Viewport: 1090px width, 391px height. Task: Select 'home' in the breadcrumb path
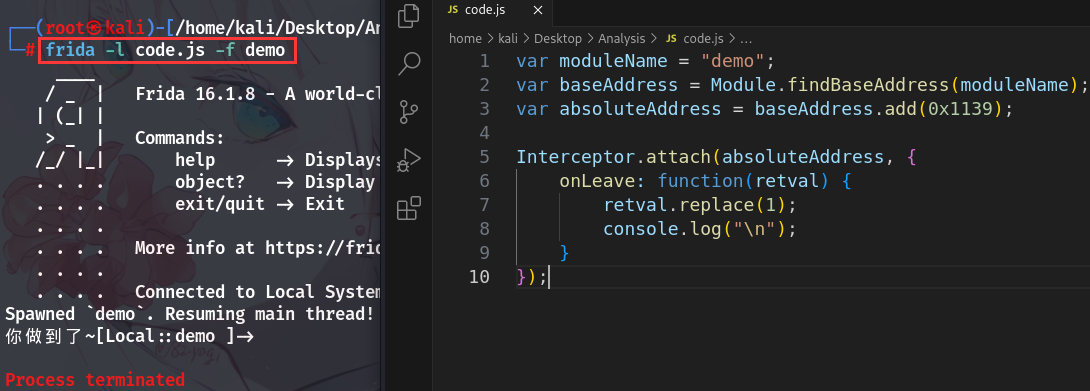click(465, 38)
